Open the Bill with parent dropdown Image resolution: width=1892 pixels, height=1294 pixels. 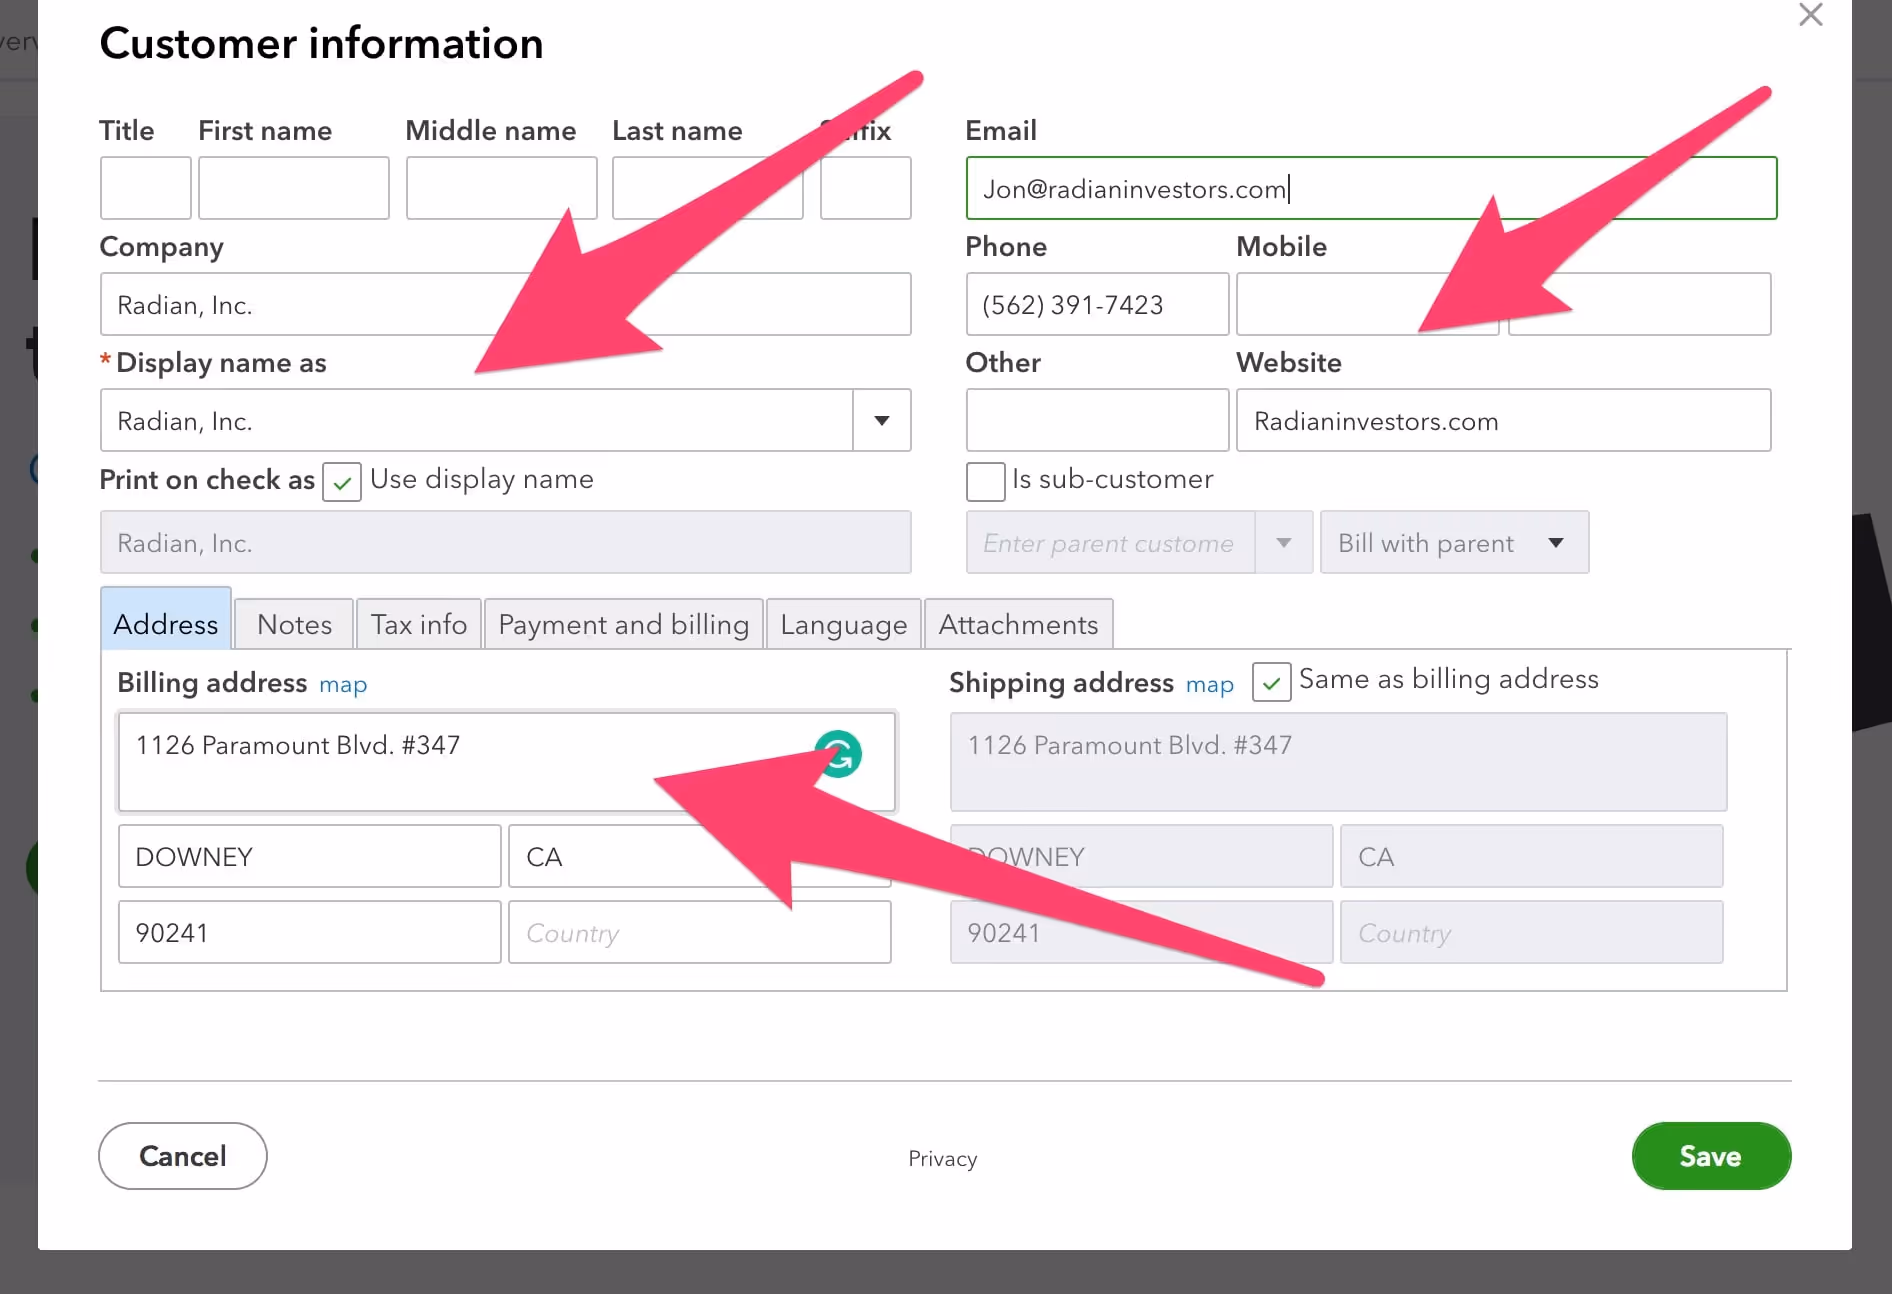1454,543
